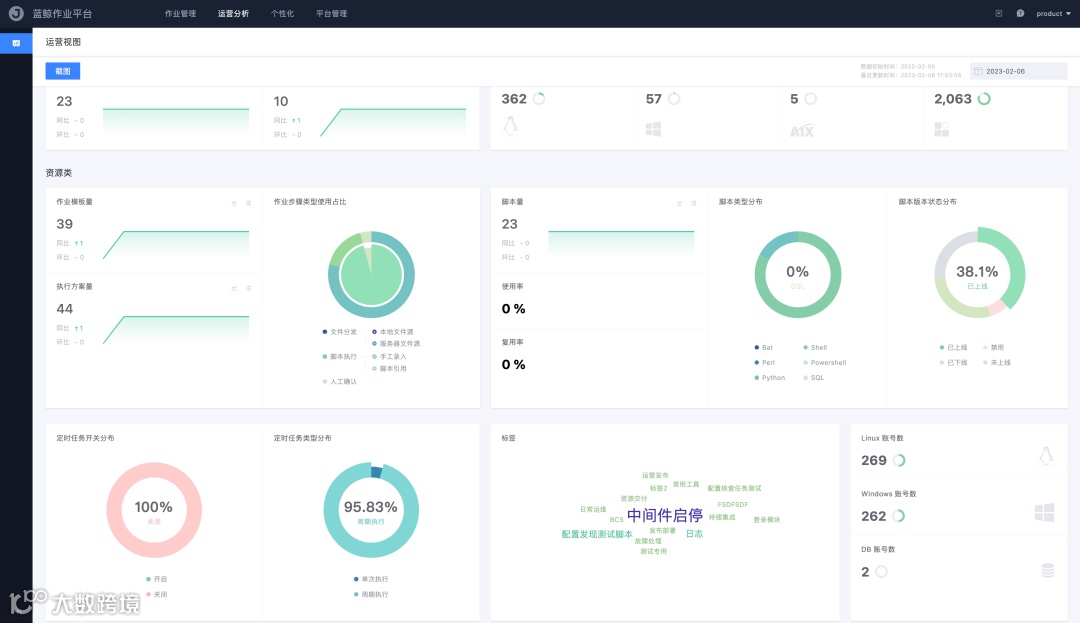Toggle 已下线 legend entry

click(x=953, y=363)
